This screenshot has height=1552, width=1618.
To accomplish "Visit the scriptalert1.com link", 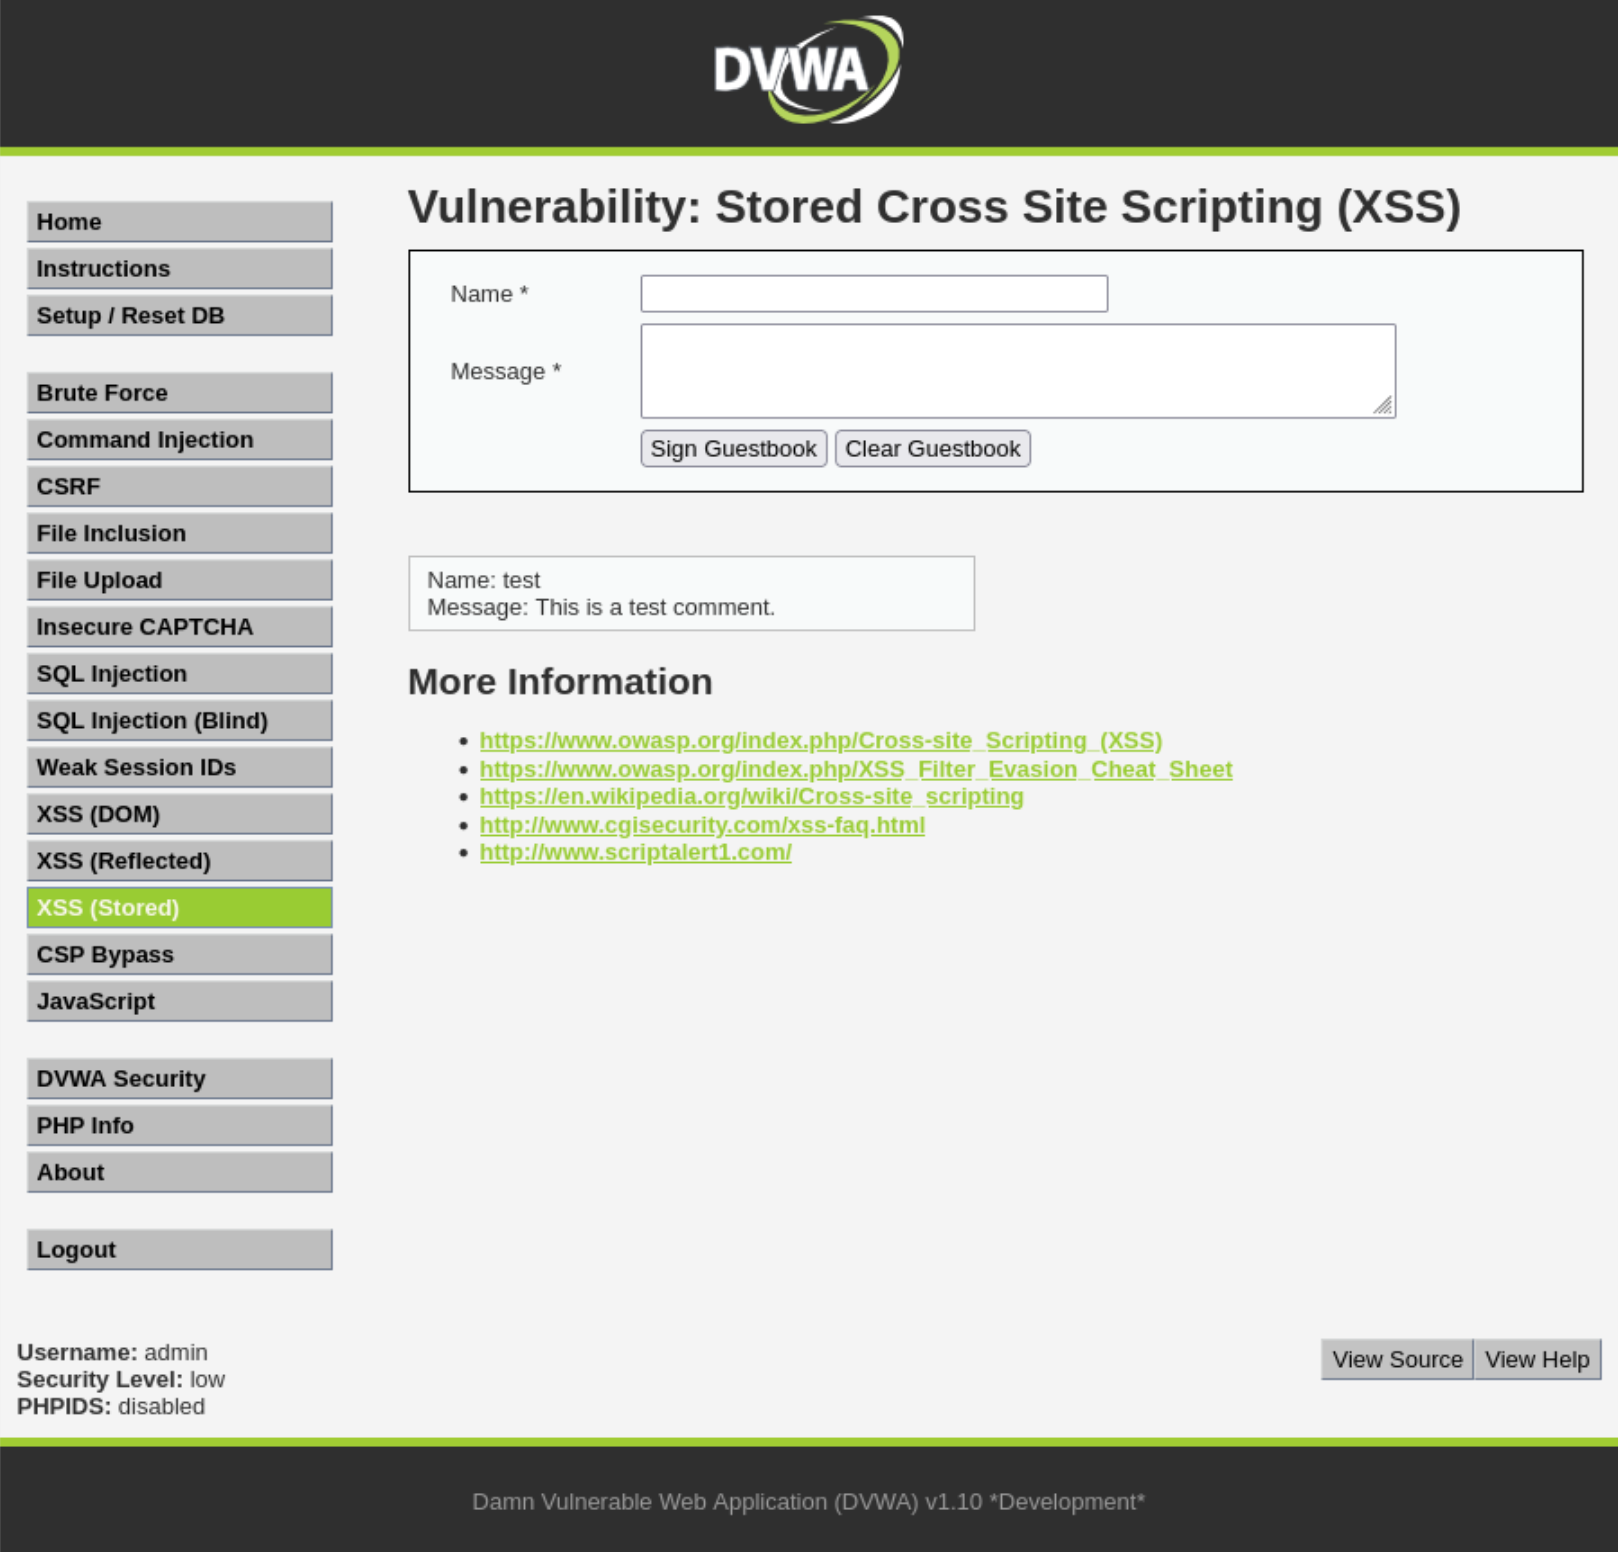I will point(636,853).
